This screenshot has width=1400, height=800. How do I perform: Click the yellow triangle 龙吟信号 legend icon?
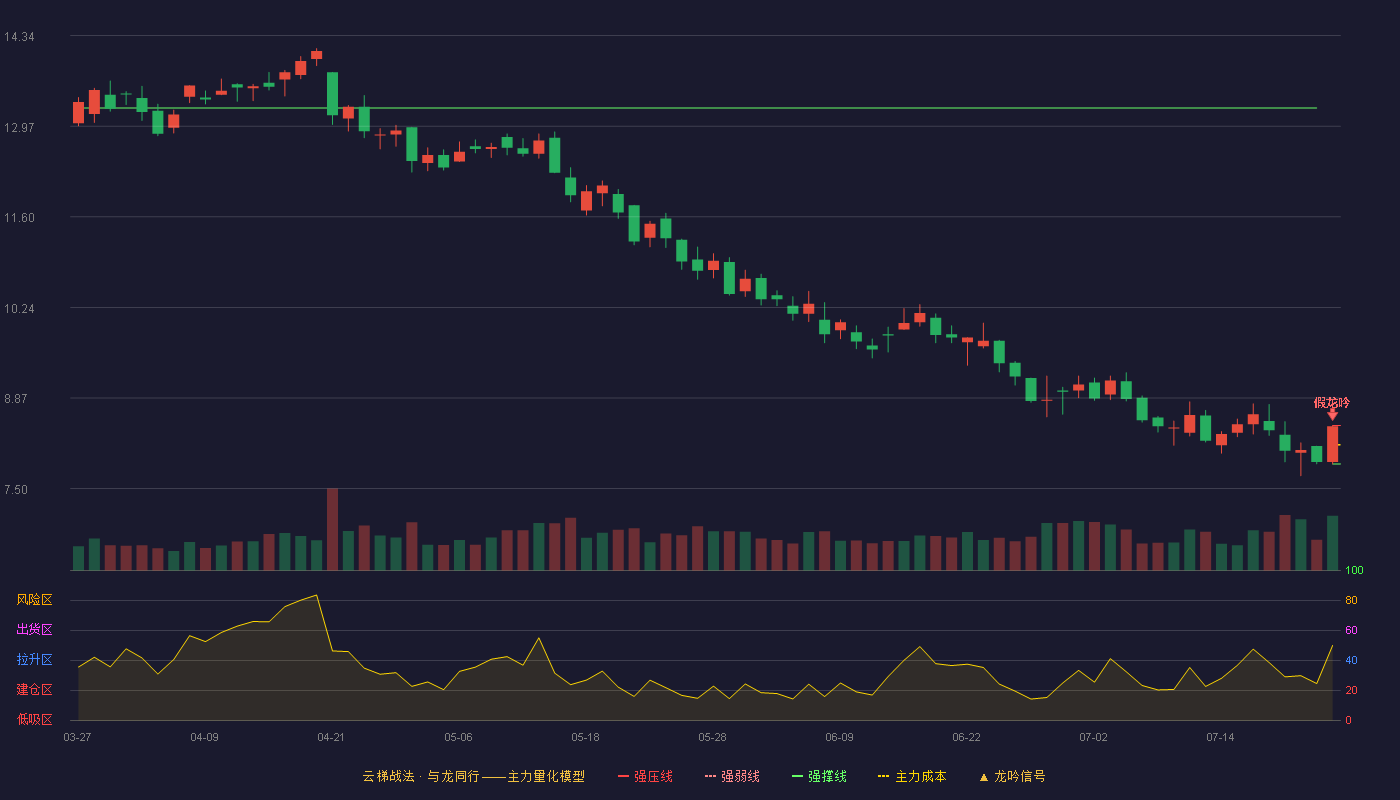click(x=983, y=777)
